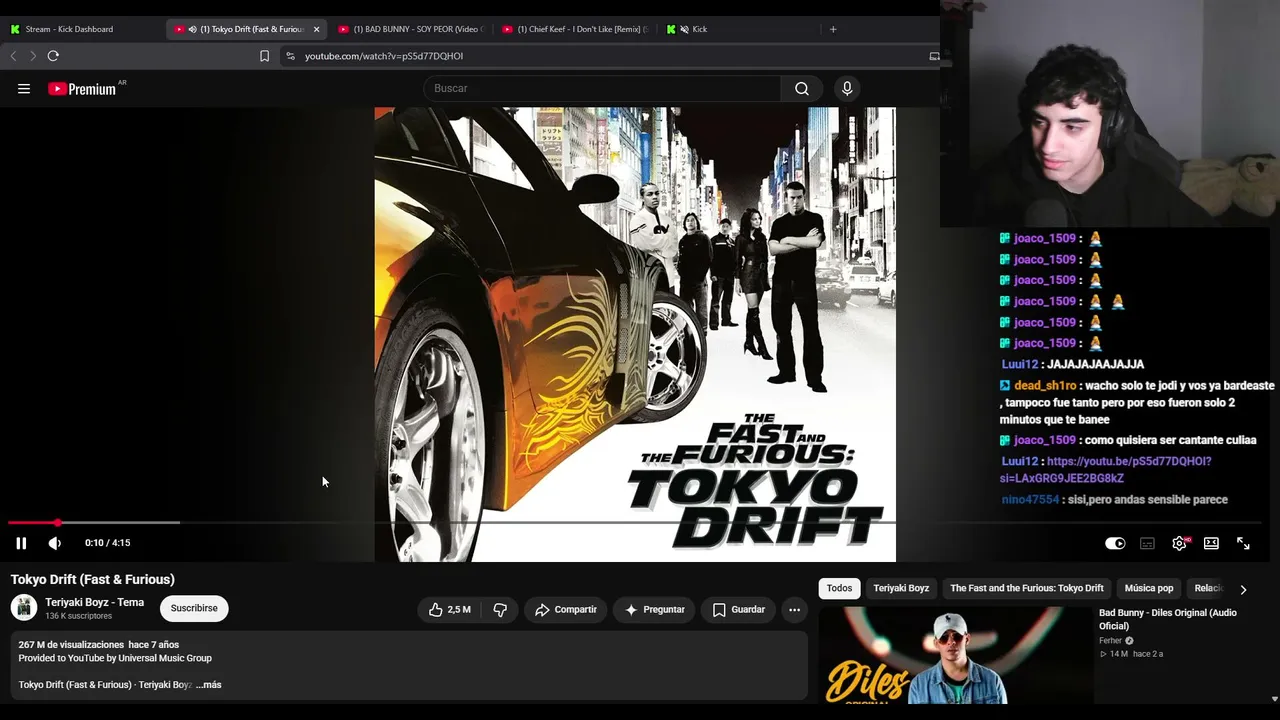The image size is (1280, 720).
Task: Open the player settings gear
Action: point(1180,543)
